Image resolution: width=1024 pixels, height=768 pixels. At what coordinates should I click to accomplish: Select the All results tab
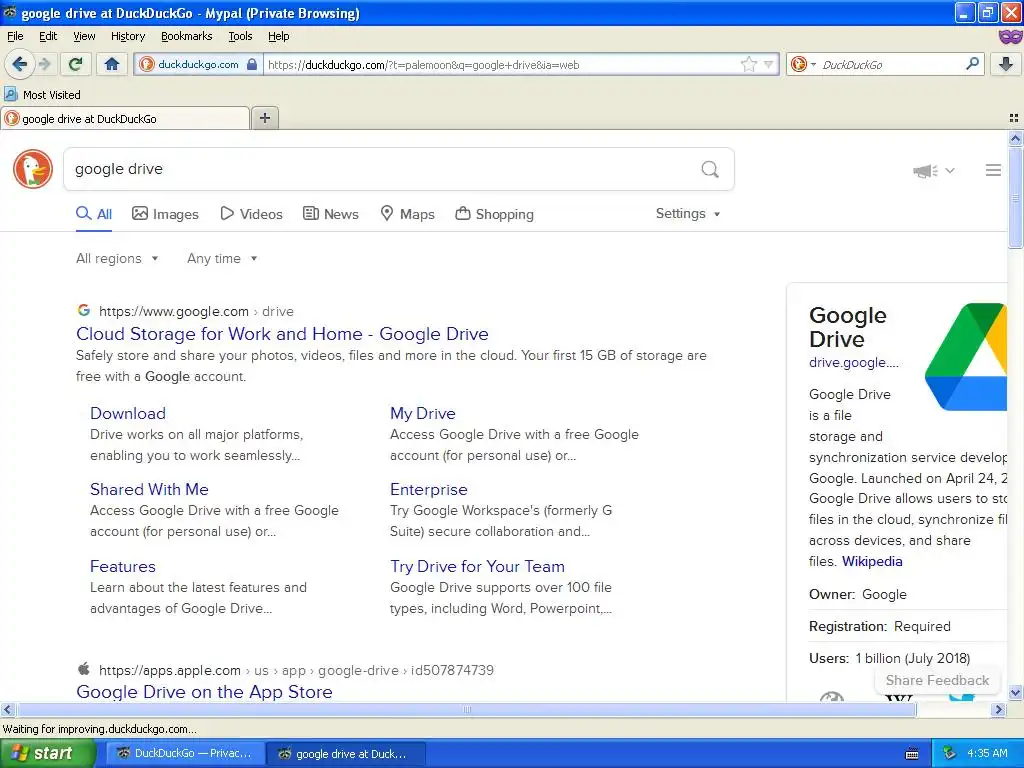point(94,214)
